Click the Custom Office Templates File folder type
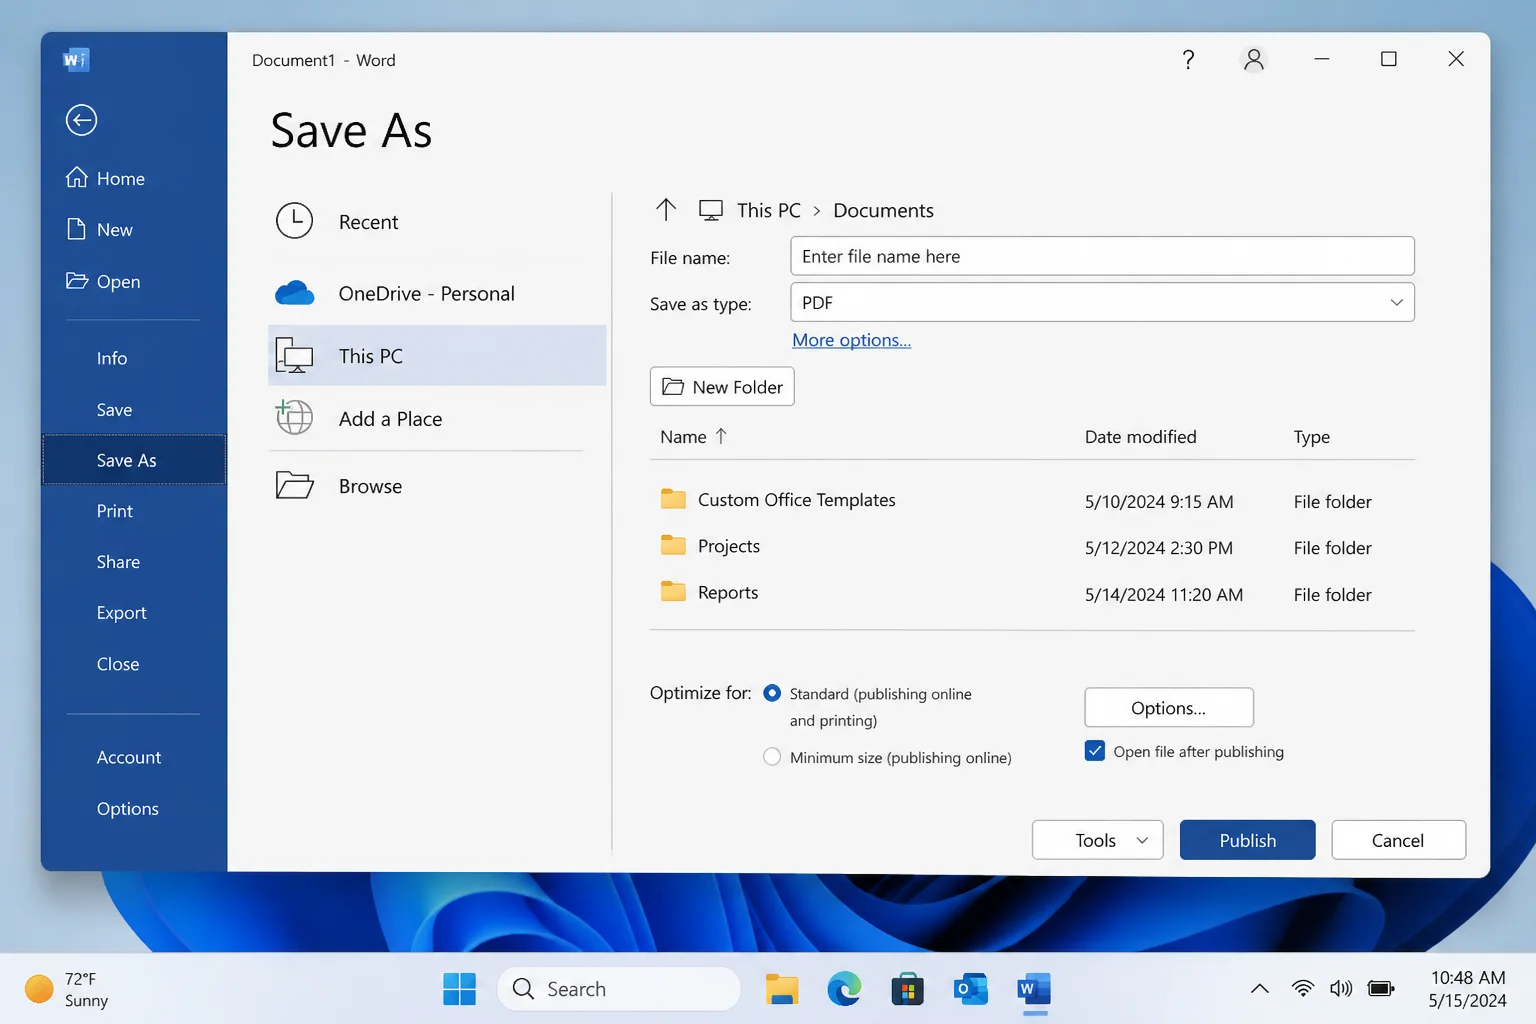 pyautogui.click(x=1332, y=501)
